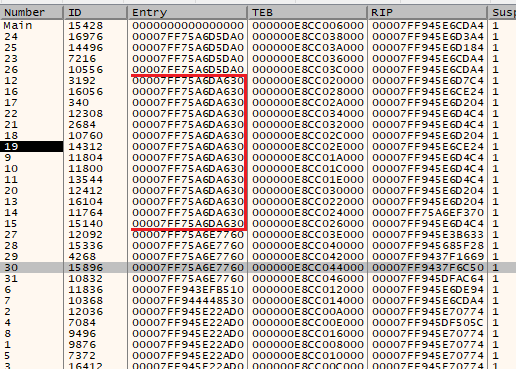This screenshot has height=369, width=516.
Task: Select thread number 19 in the list
Action: [x=258, y=147]
